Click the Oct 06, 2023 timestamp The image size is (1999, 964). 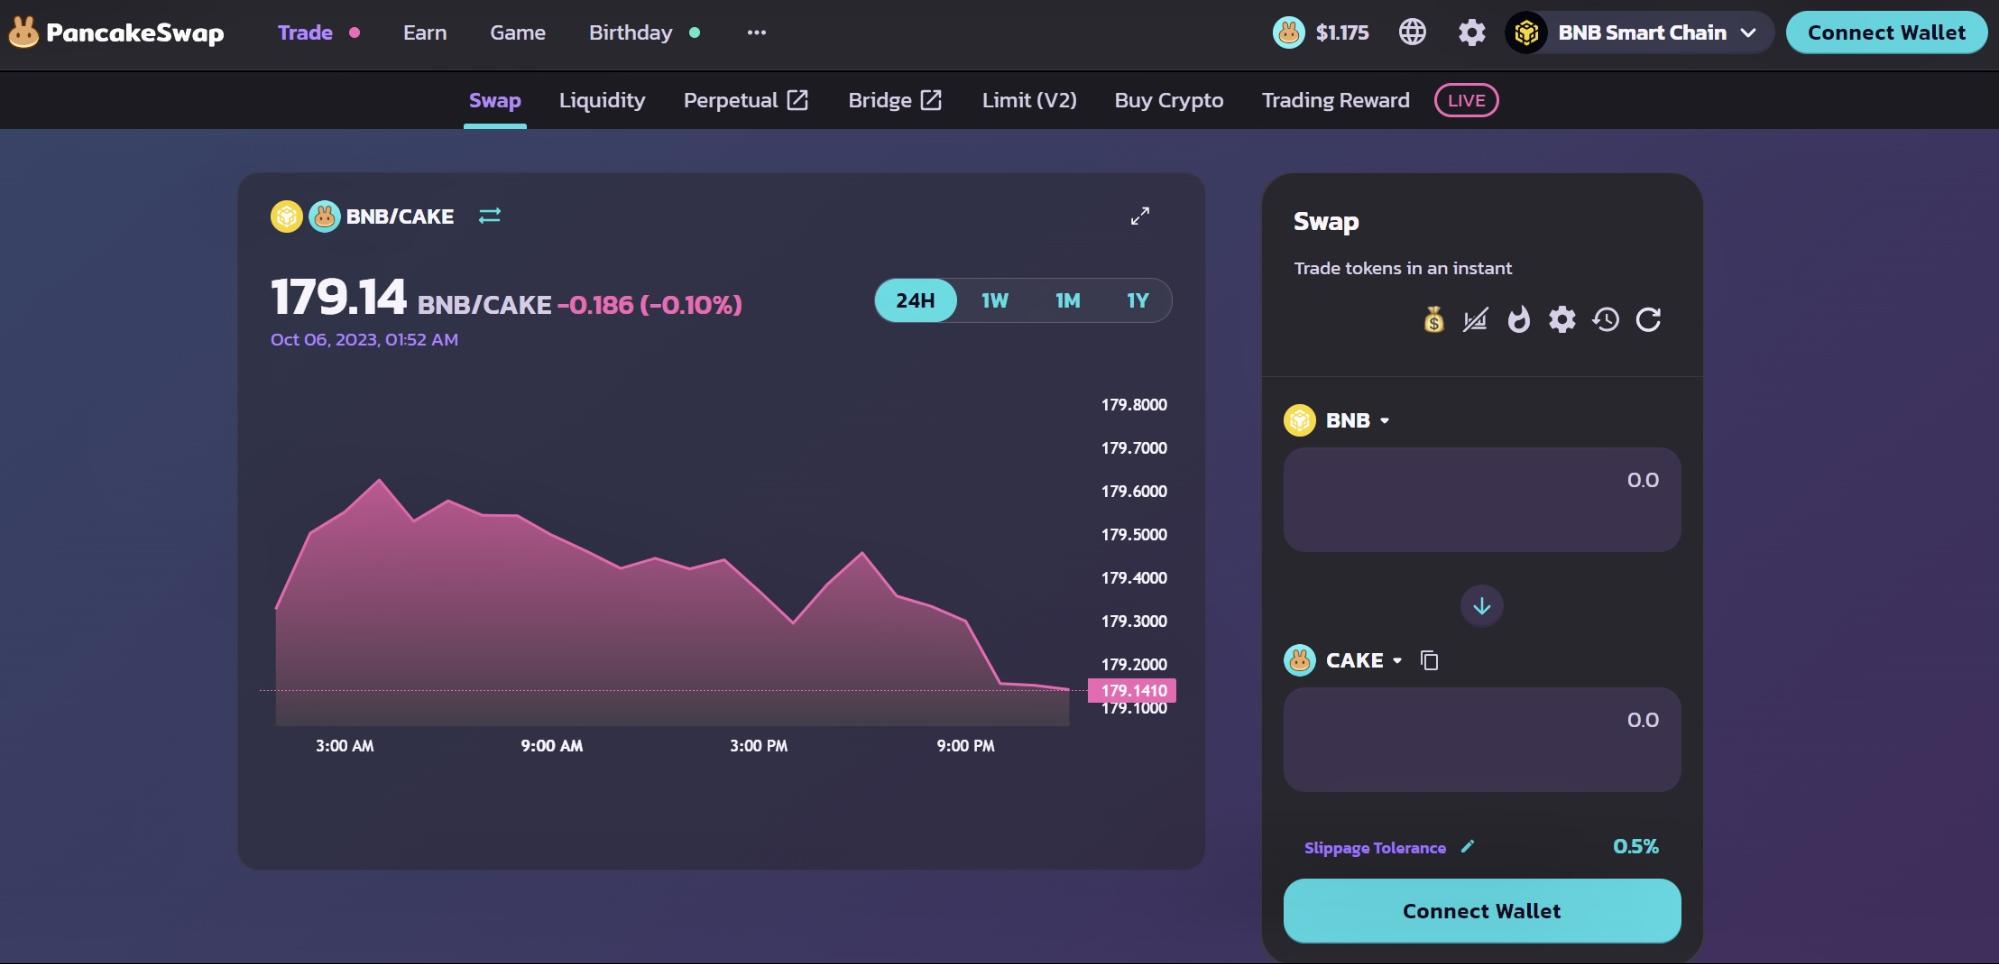[x=364, y=340]
